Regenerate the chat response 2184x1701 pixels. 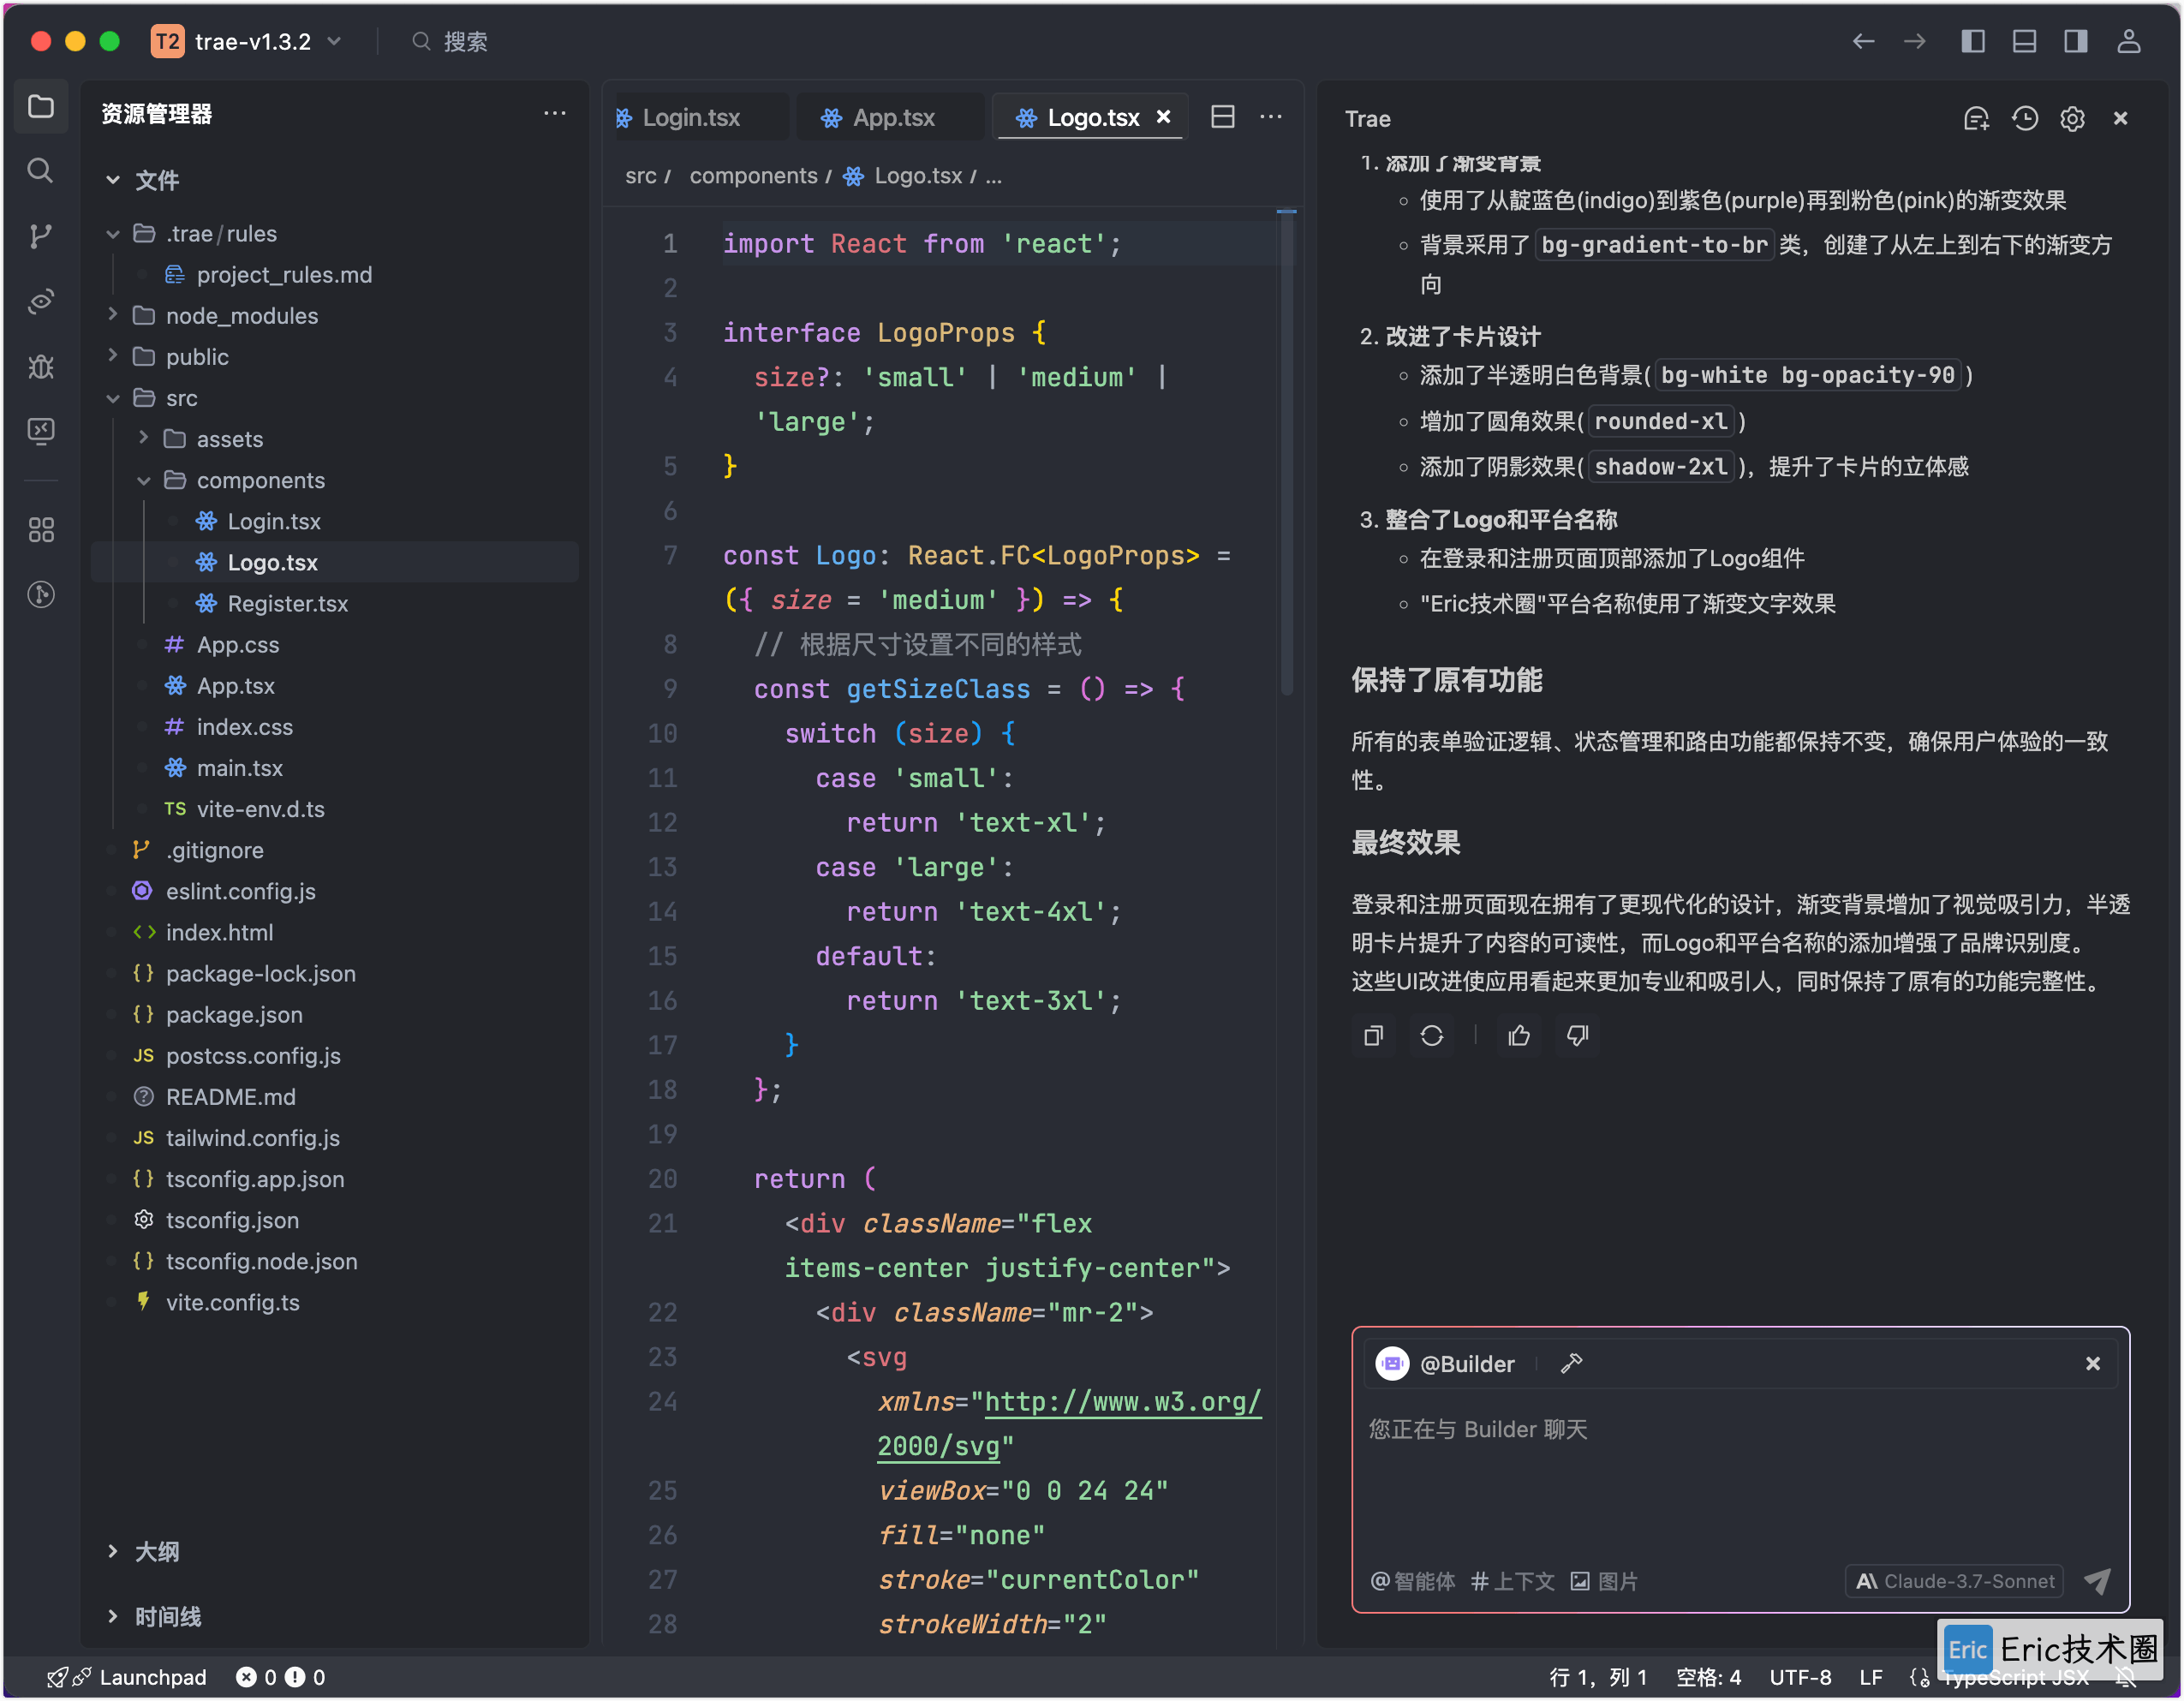click(x=1432, y=1036)
